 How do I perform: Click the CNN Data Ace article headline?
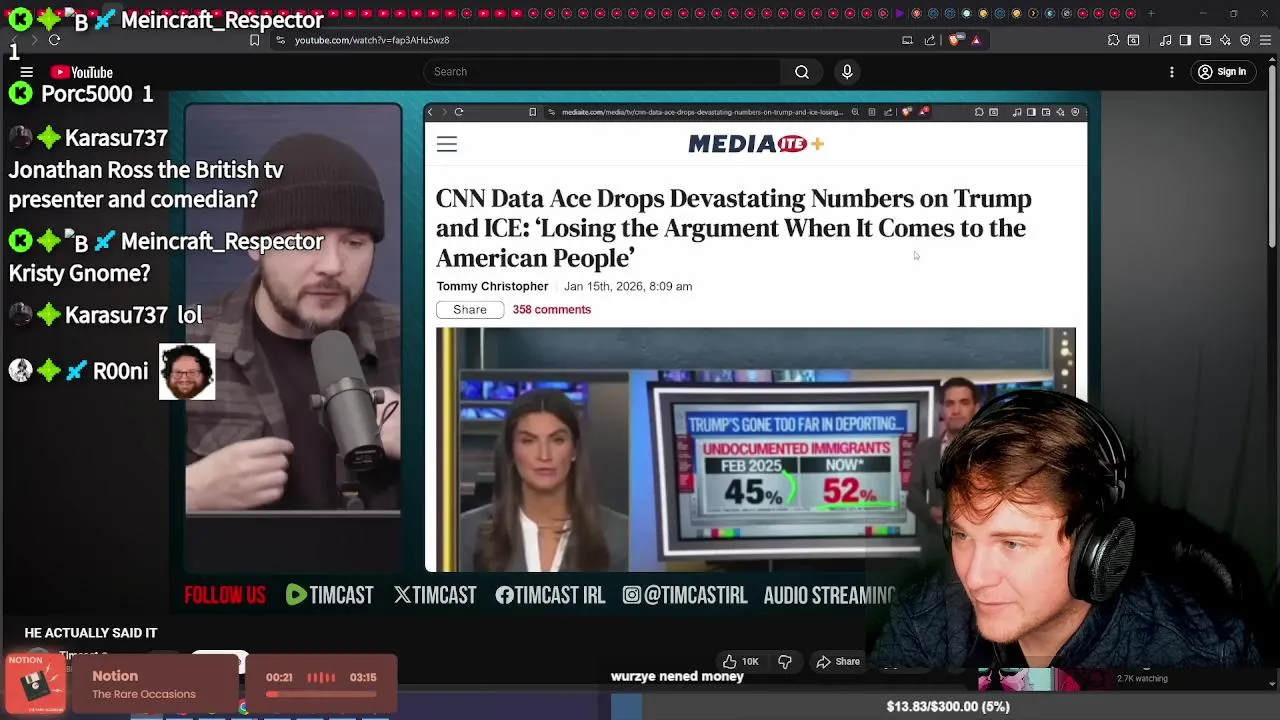(x=734, y=228)
